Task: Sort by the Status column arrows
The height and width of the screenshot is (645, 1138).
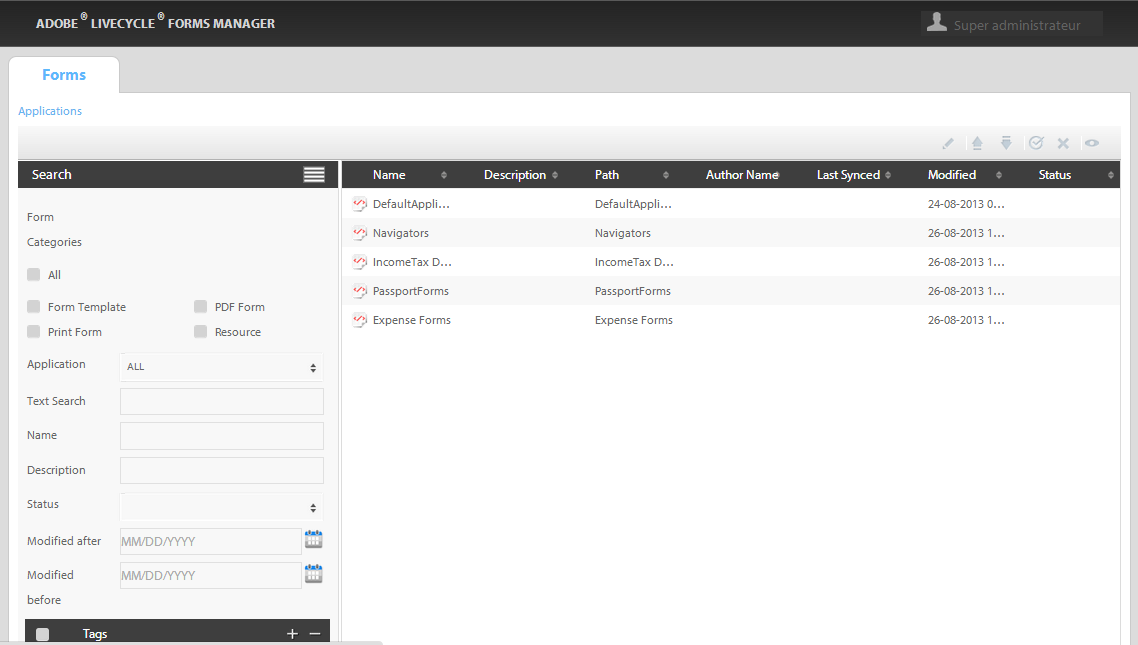Action: point(1110,175)
